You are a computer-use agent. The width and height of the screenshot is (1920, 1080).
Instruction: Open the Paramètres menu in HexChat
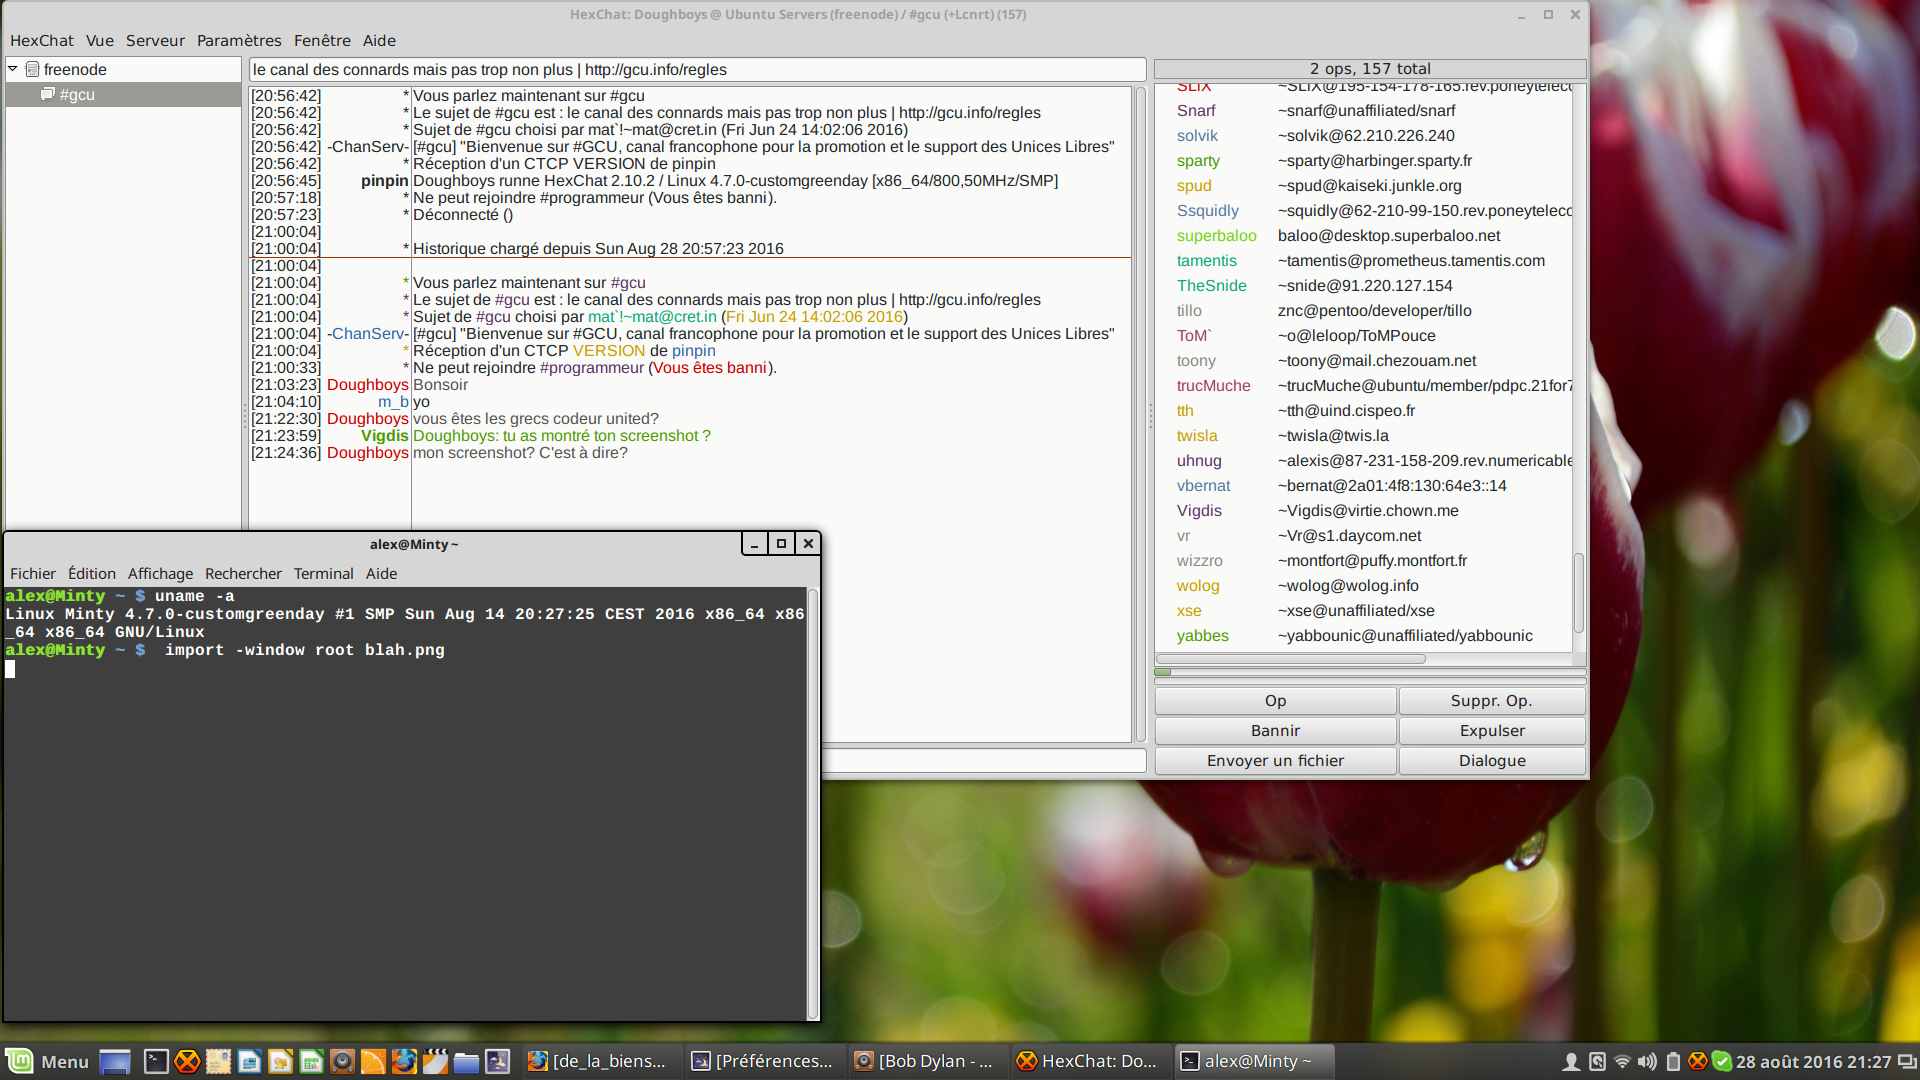(239, 41)
